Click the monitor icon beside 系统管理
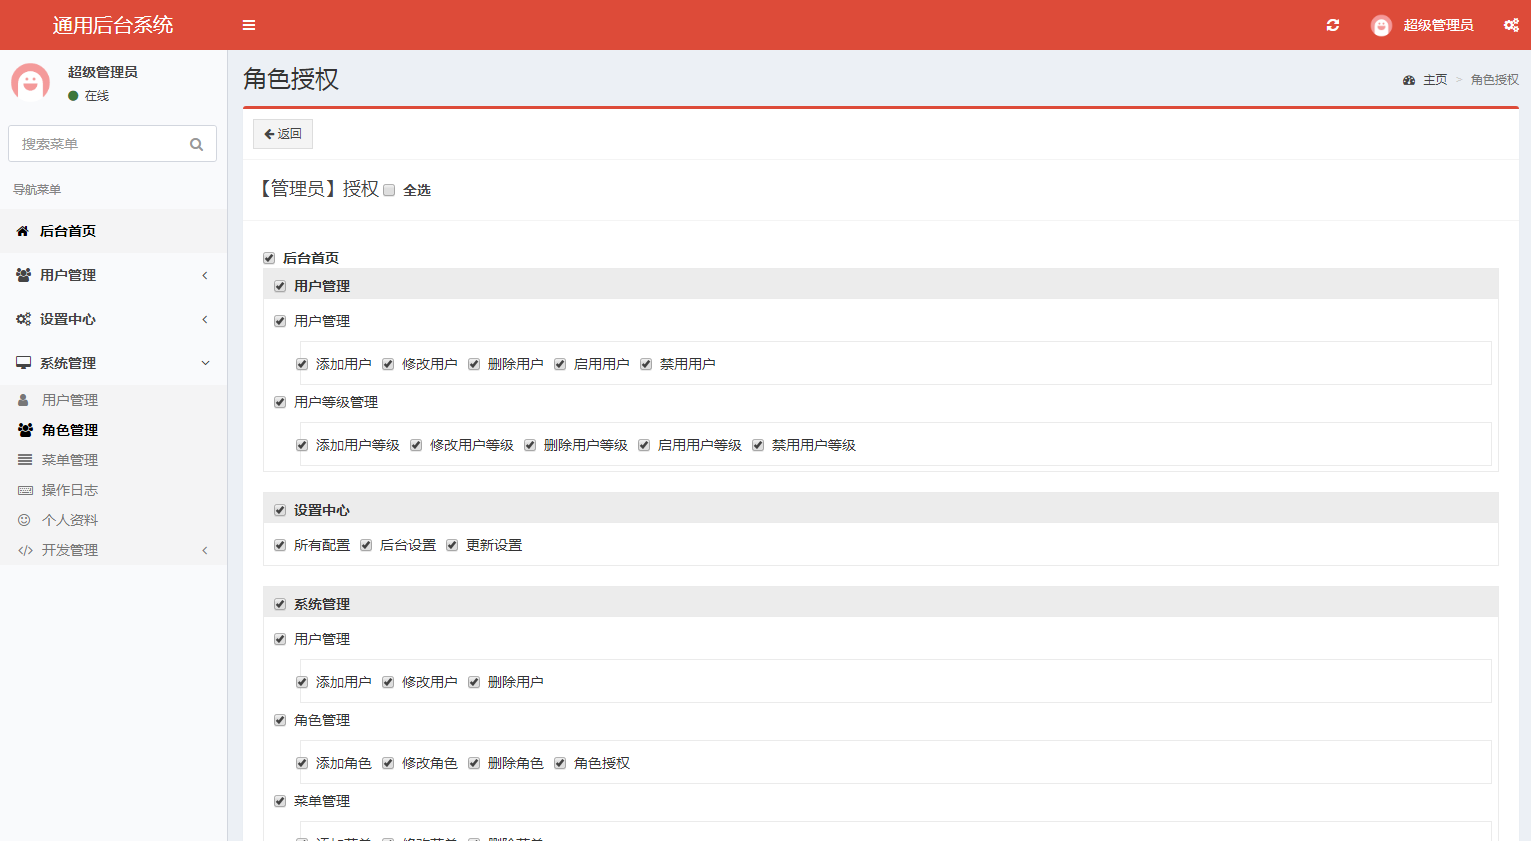 (23, 363)
